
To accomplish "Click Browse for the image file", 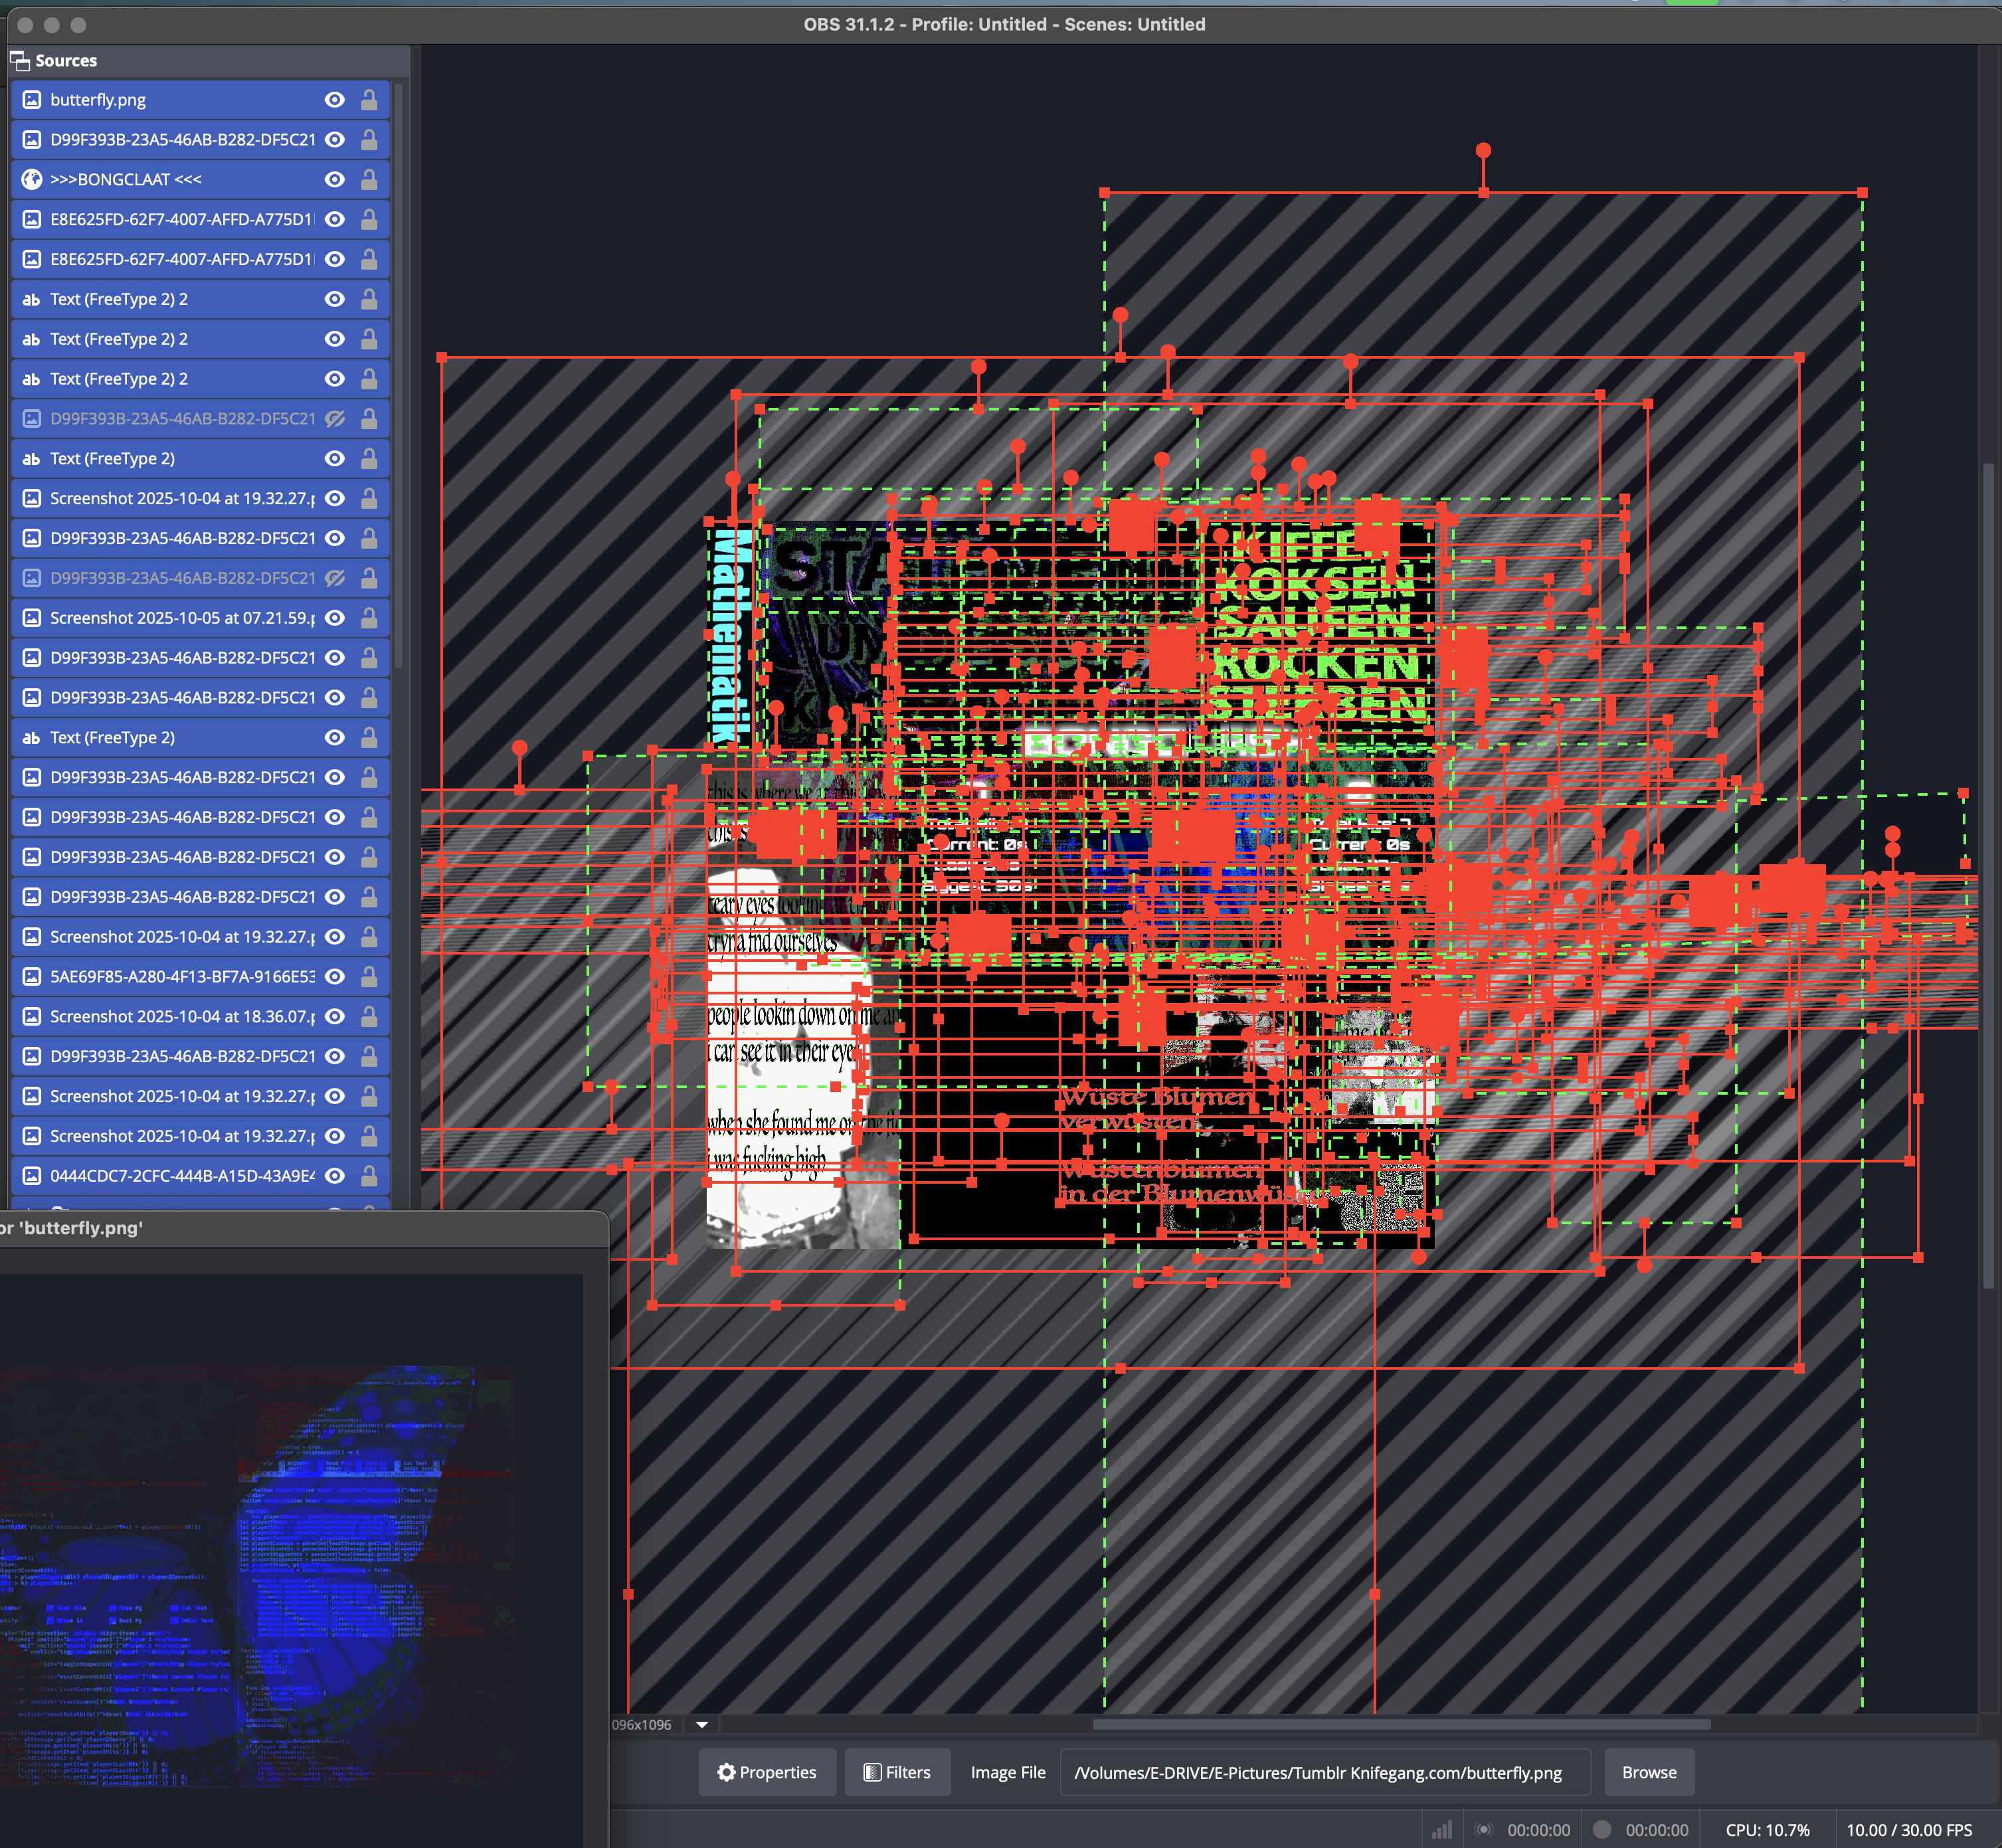I will pyautogui.click(x=1649, y=1773).
